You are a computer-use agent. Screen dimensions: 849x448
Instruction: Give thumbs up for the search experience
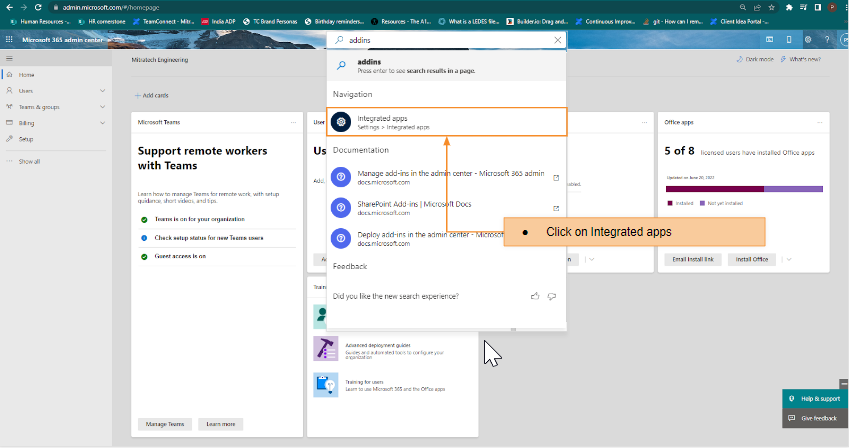click(x=535, y=296)
